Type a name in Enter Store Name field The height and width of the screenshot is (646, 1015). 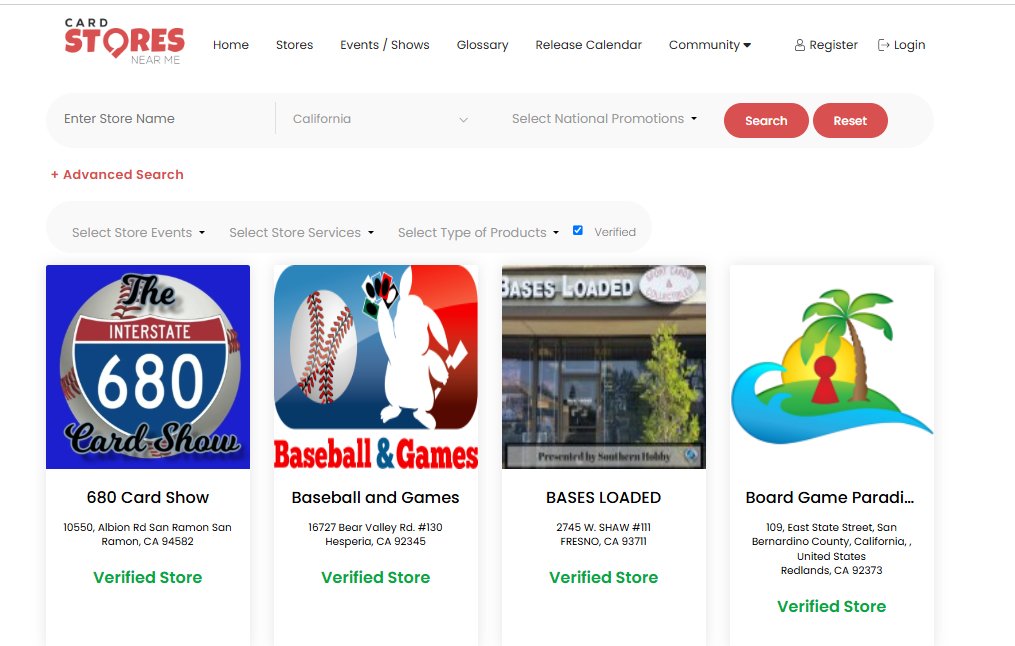pyautogui.click(x=160, y=118)
